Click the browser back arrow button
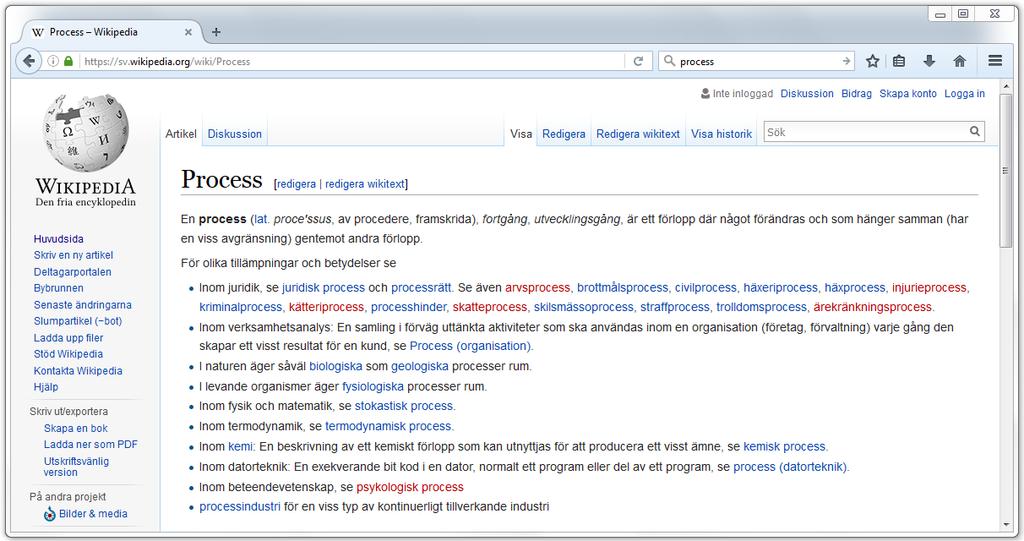The width and height of the screenshot is (1024, 541). [28, 61]
